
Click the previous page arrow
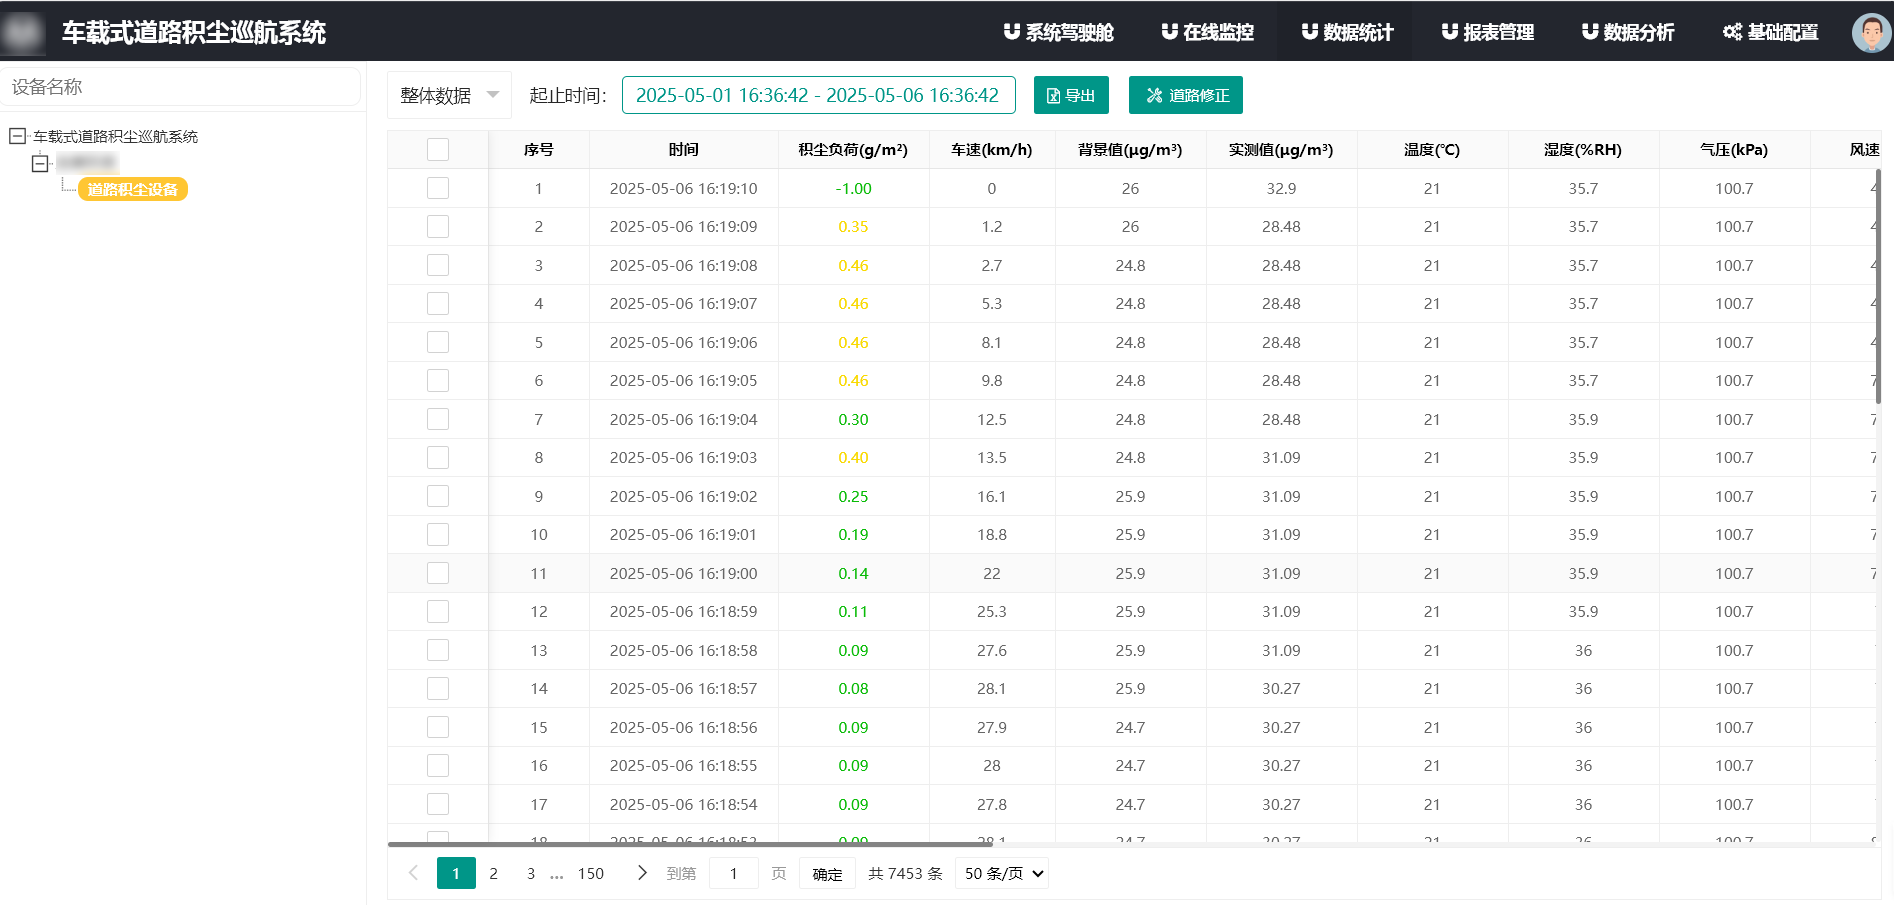414,873
